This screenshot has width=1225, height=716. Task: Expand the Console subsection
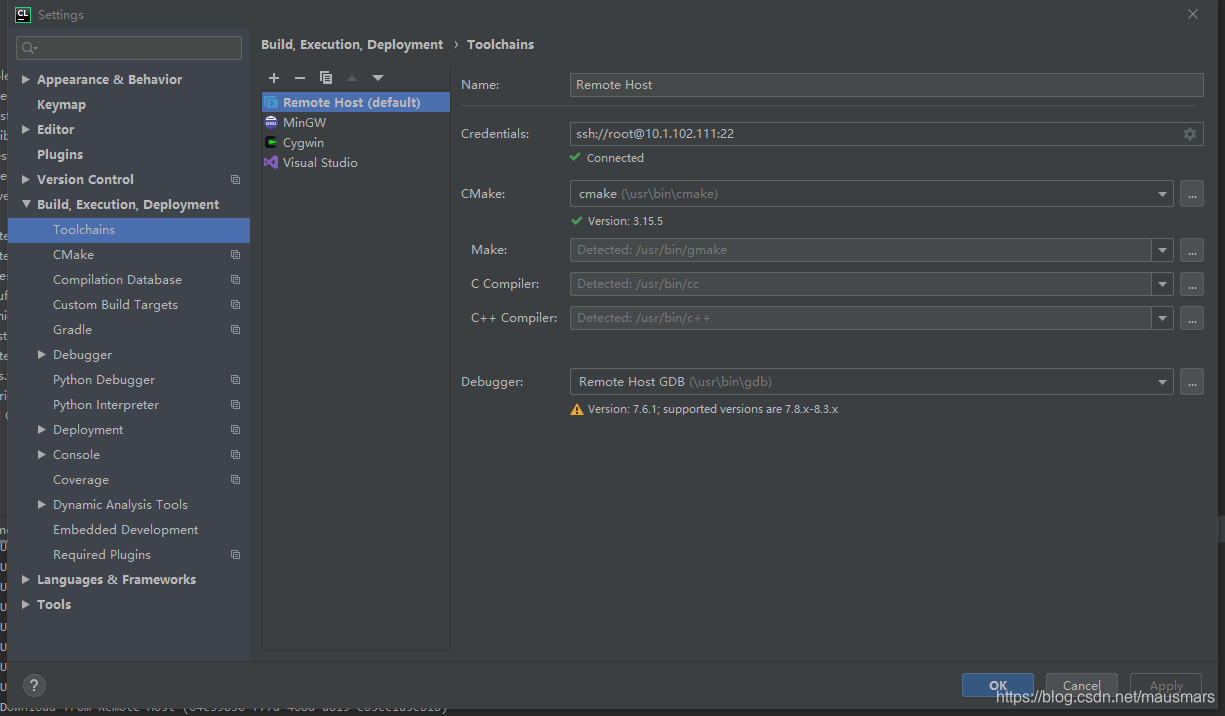point(42,454)
